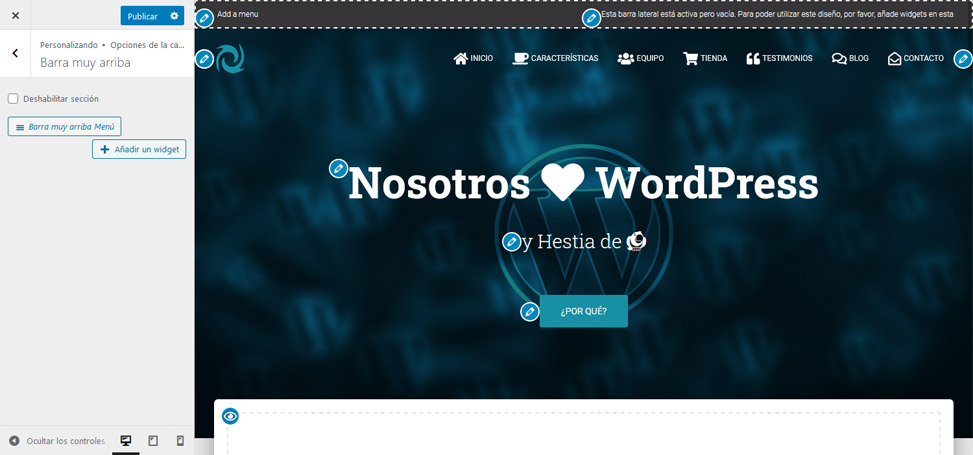Screen dimensions: 973x455
Task: Click the Publicar button
Action: pos(142,16)
